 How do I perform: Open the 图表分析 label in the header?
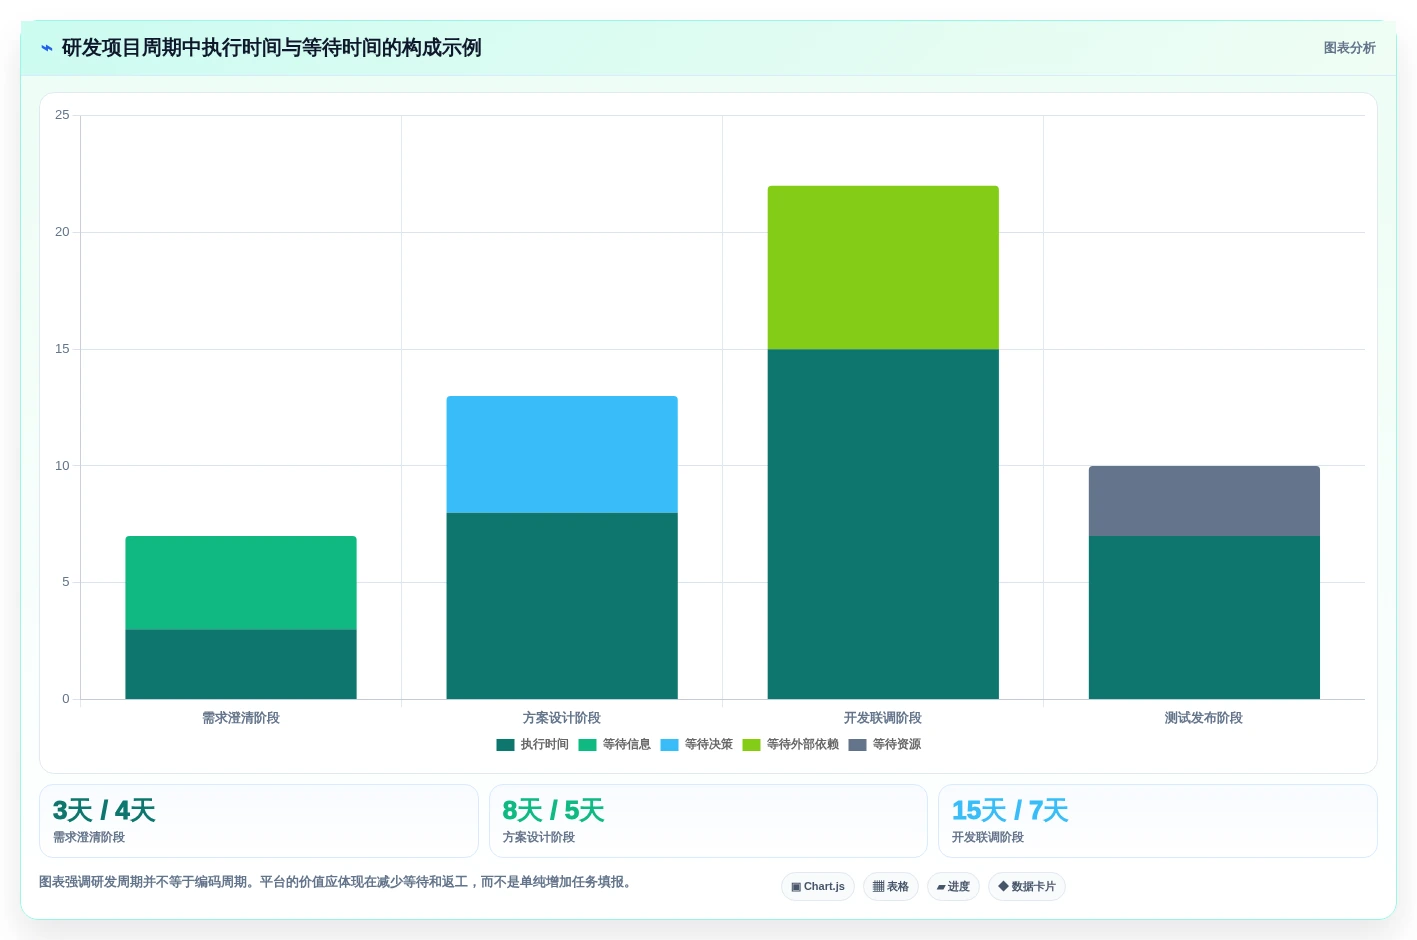1349,48
